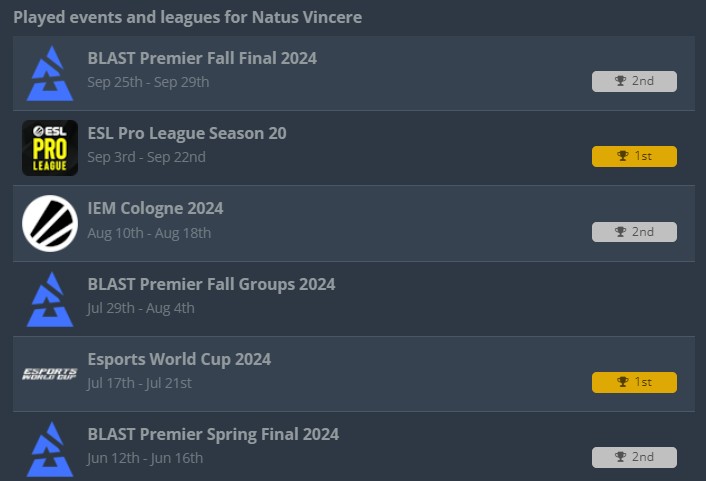The width and height of the screenshot is (706, 481).
Task: Open BLAST Premier Fall Groups 2024 event
Action: coord(211,284)
